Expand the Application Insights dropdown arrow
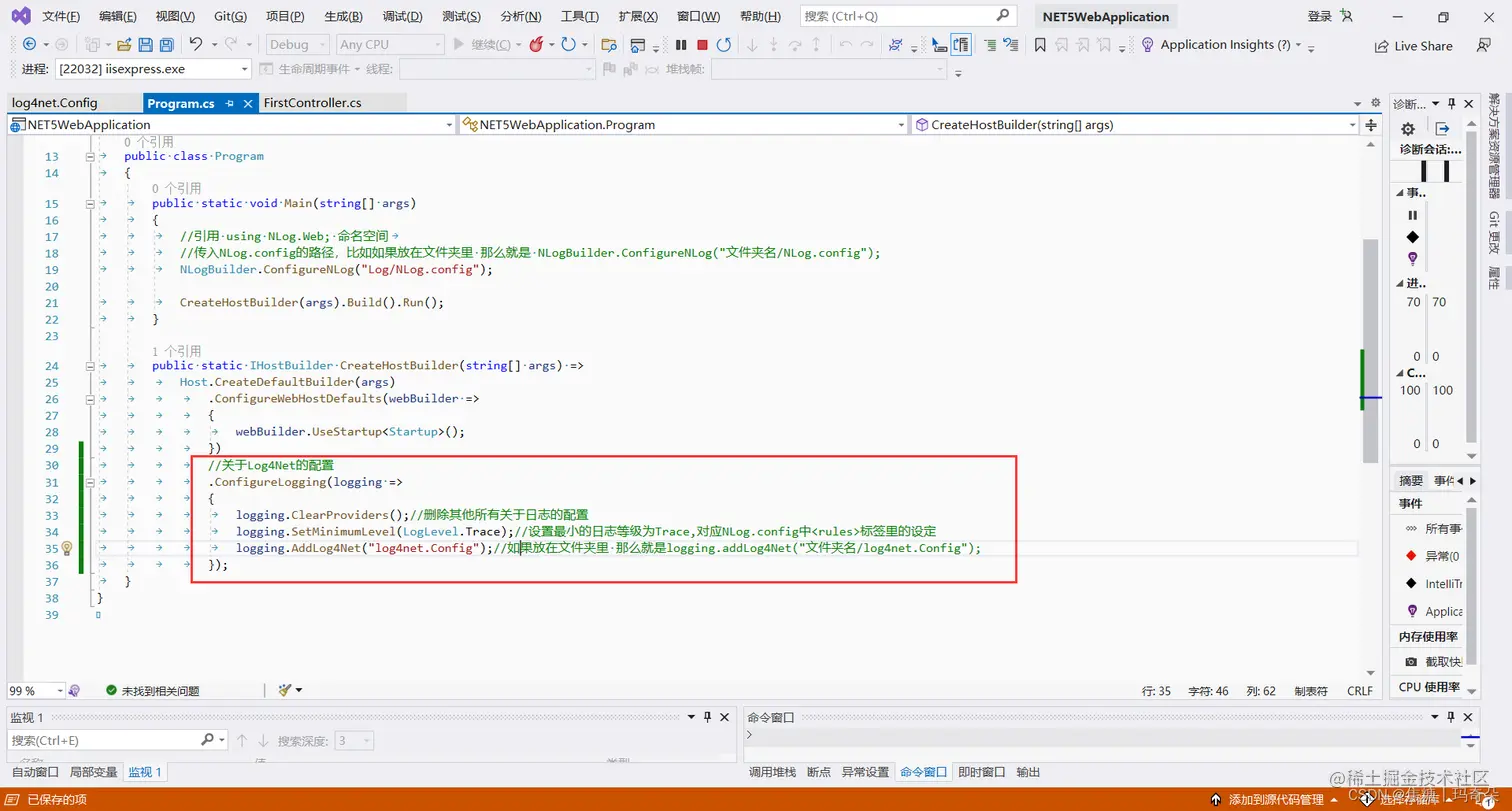The height and width of the screenshot is (811, 1512). tap(1298, 45)
